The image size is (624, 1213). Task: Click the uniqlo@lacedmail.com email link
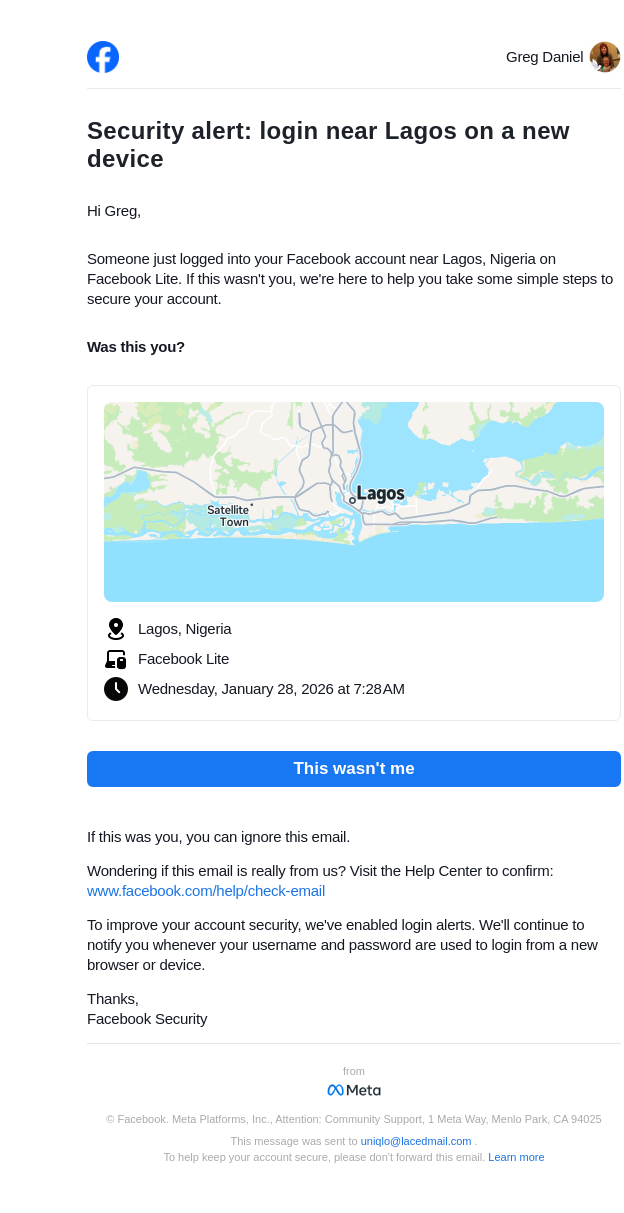click(x=416, y=1141)
